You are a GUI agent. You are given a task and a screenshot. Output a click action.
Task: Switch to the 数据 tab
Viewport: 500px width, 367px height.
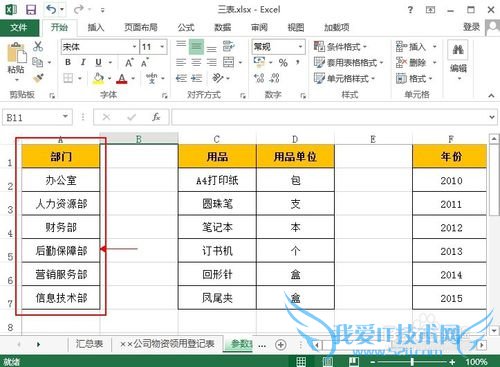222,27
